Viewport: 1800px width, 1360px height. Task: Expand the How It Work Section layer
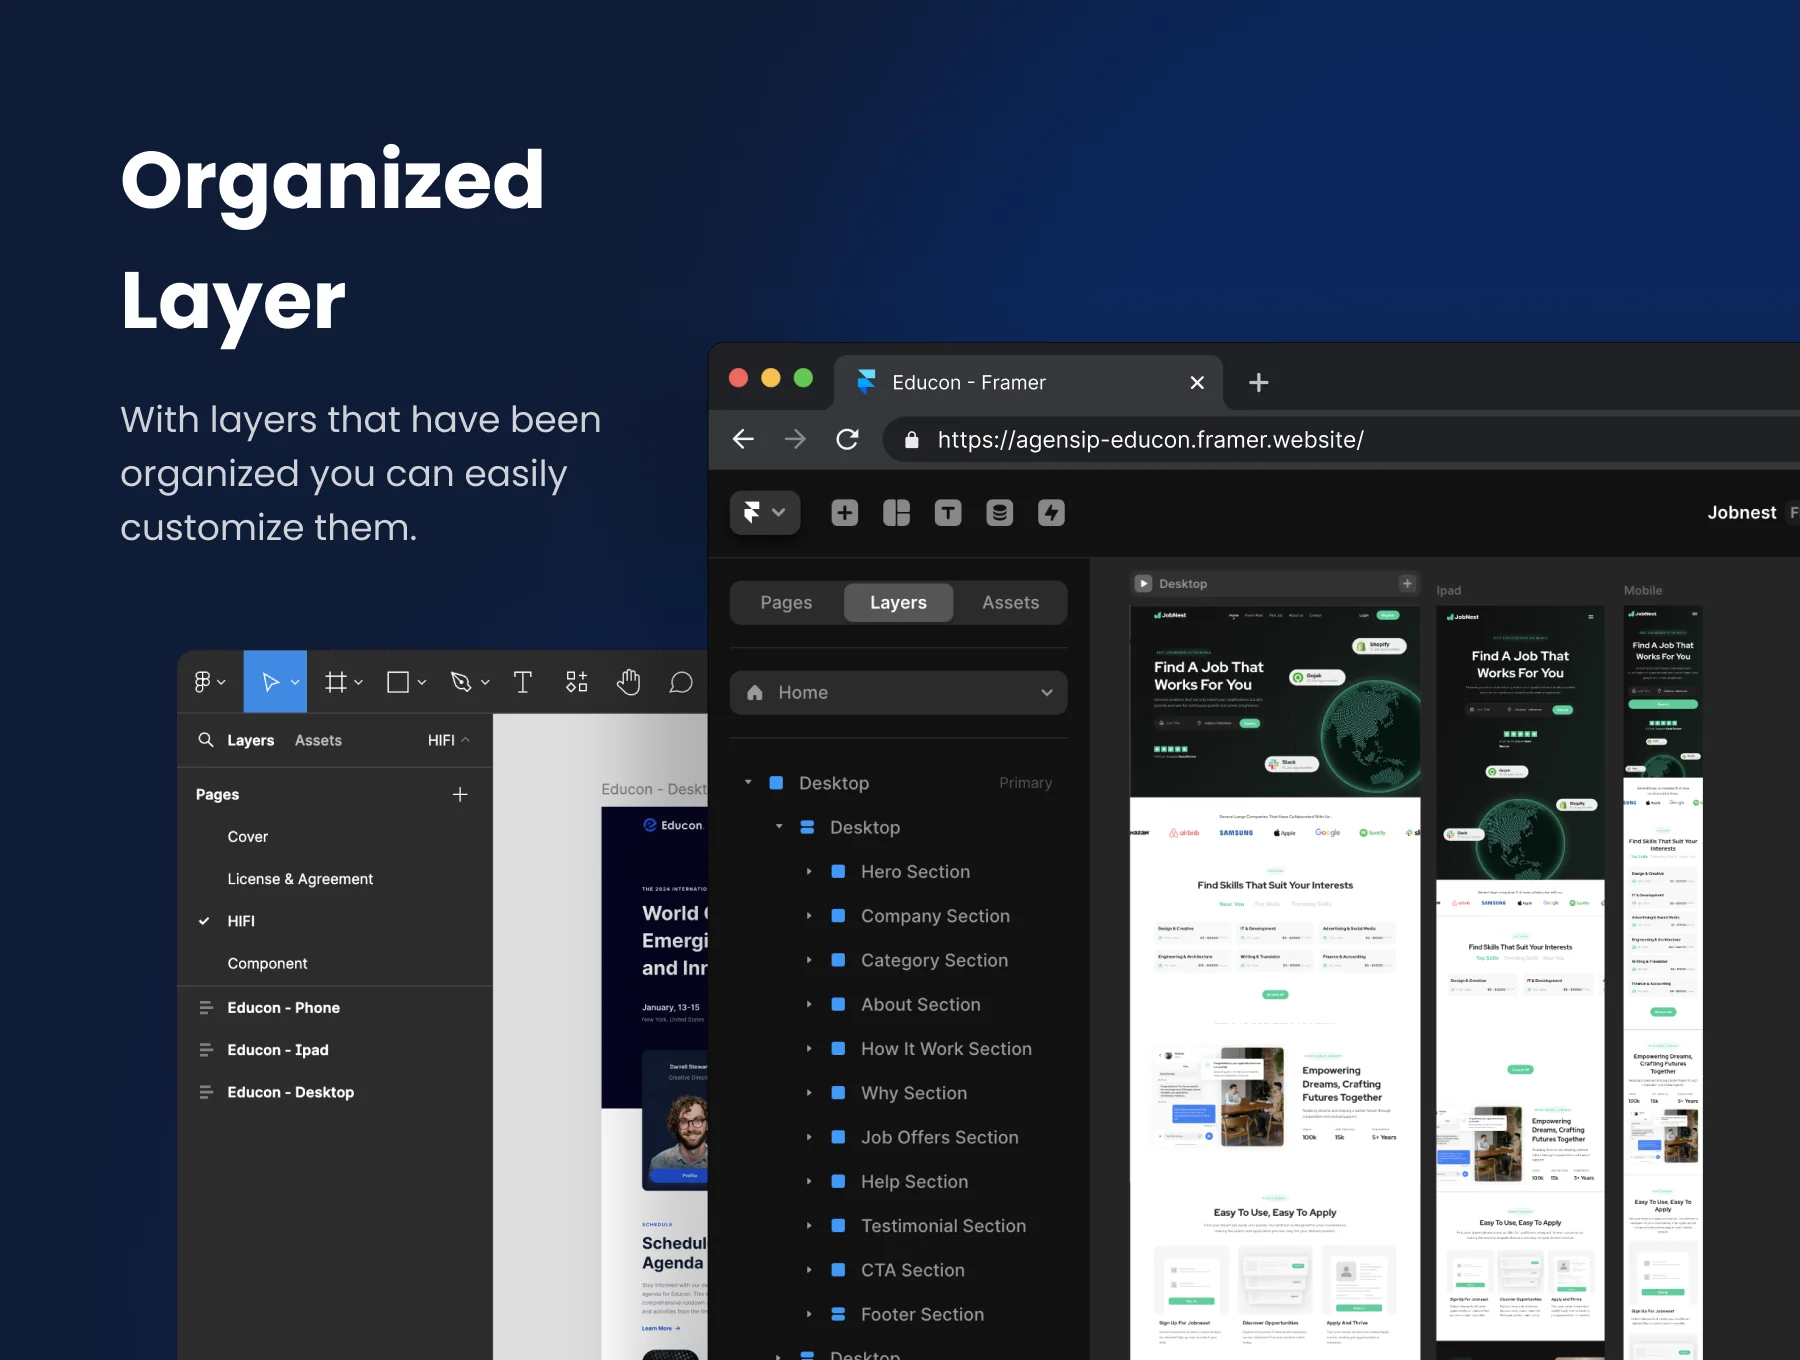(809, 1049)
